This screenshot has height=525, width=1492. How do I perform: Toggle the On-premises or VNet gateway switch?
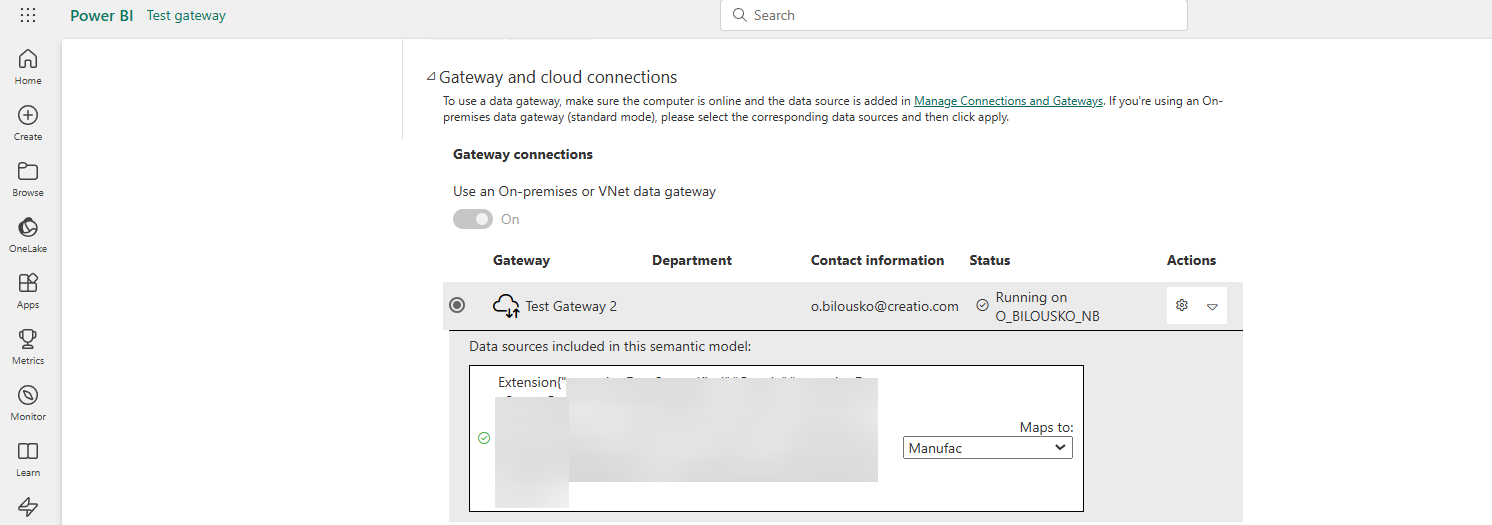[x=473, y=219]
